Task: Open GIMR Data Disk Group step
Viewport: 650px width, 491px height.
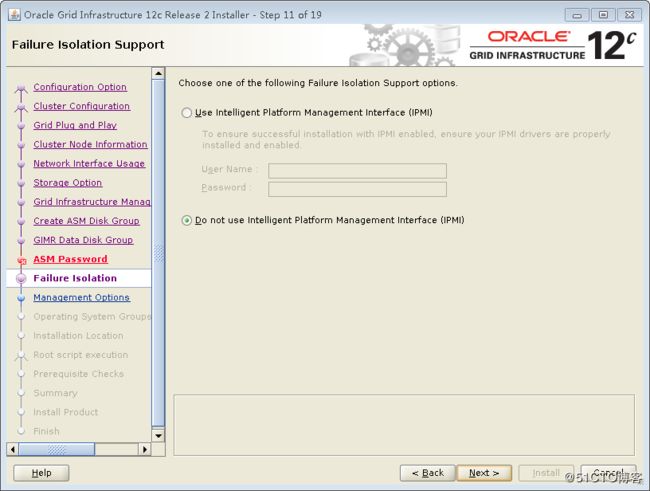Action: 83,240
